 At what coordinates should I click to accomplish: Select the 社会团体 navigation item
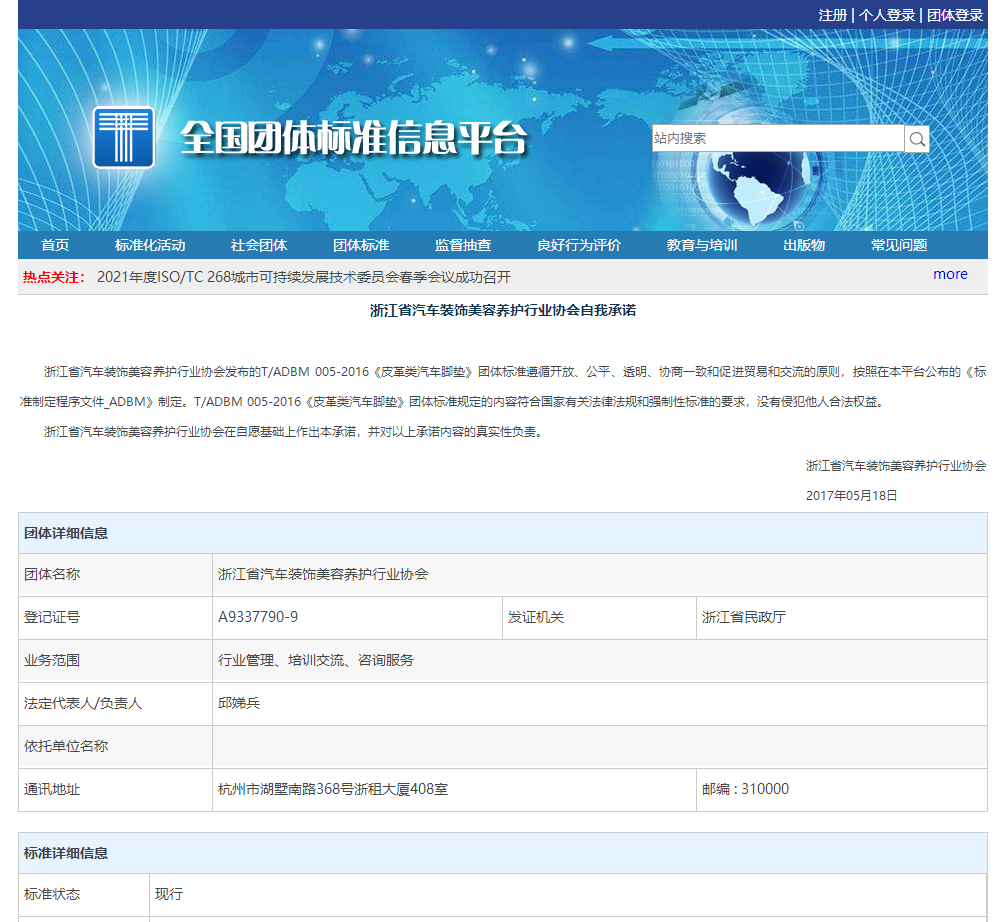pyautogui.click(x=259, y=244)
